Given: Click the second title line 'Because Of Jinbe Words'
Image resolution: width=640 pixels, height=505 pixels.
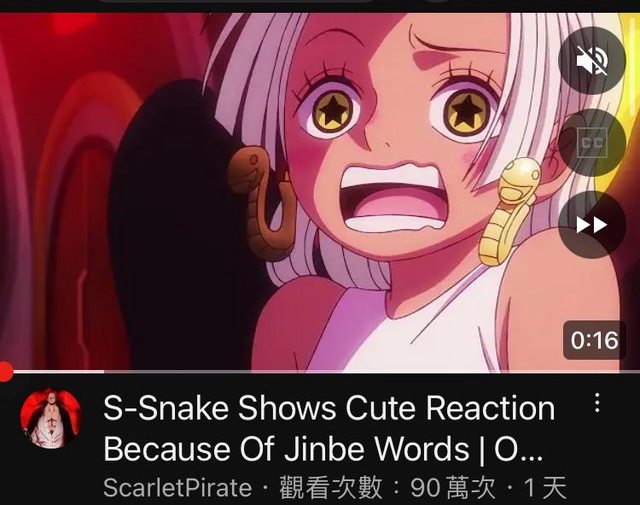Looking at the screenshot, I should [x=287, y=449].
